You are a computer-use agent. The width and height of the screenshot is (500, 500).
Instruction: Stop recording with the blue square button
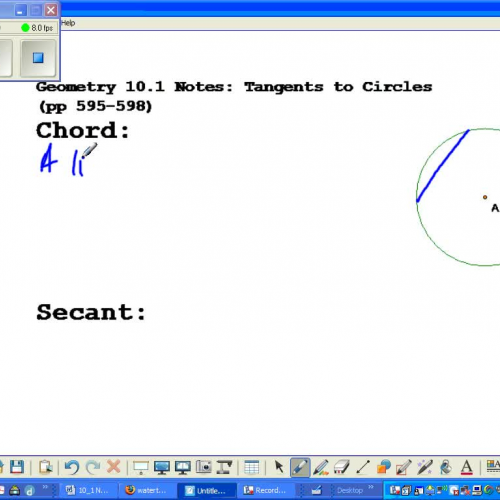pyautogui.click(x=38, y=58)
